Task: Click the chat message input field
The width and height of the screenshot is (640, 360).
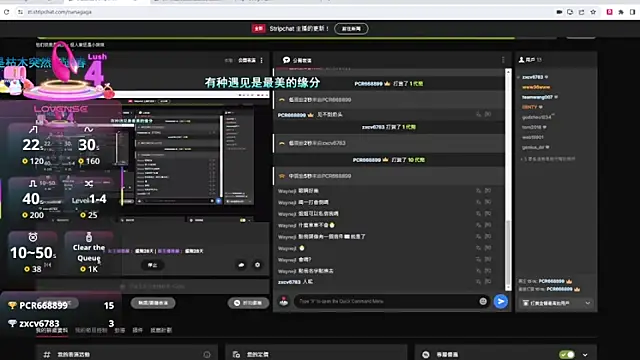Action: click(x=386, y=301)
